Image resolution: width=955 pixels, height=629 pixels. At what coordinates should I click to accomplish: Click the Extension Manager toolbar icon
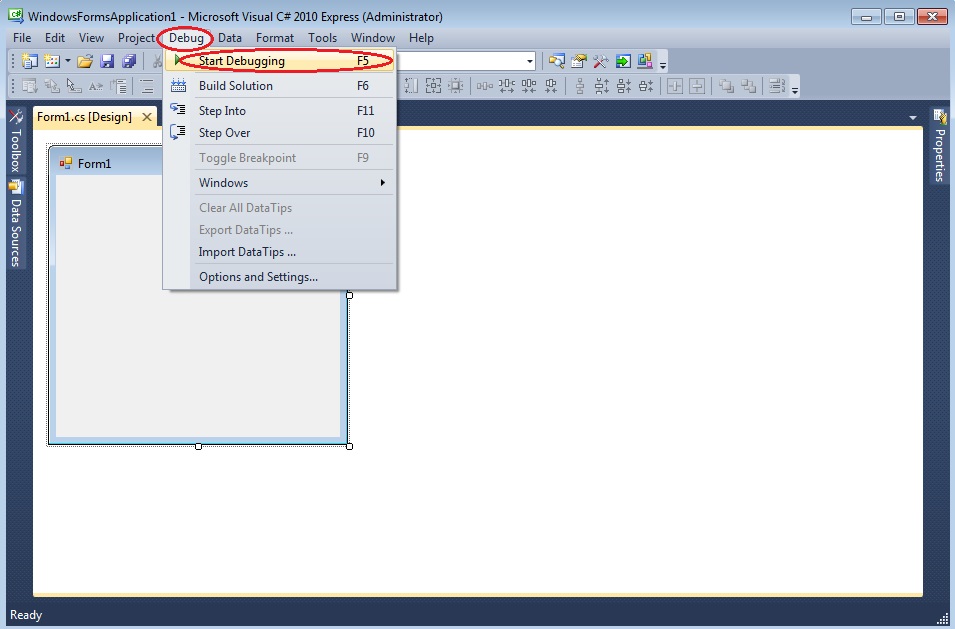pyautogui.click(x=644, y=61)
